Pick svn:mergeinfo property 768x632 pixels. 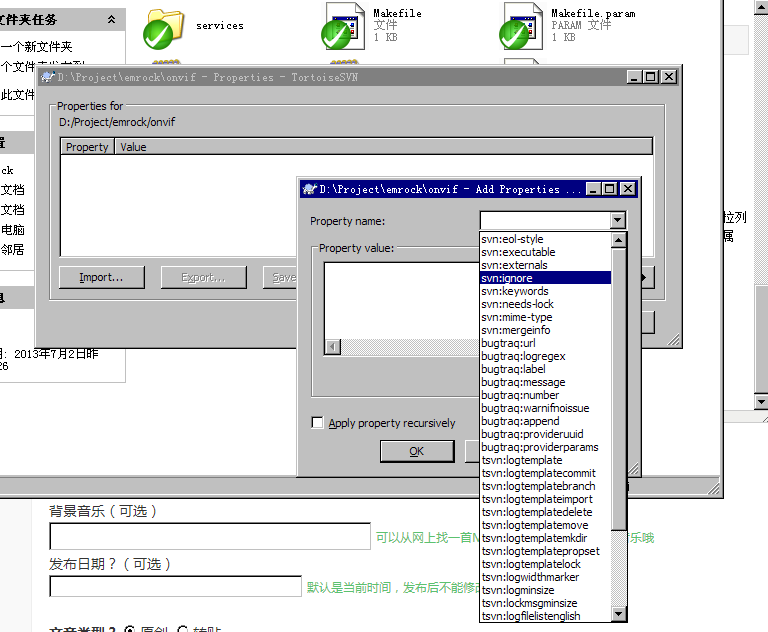(546, 330)
